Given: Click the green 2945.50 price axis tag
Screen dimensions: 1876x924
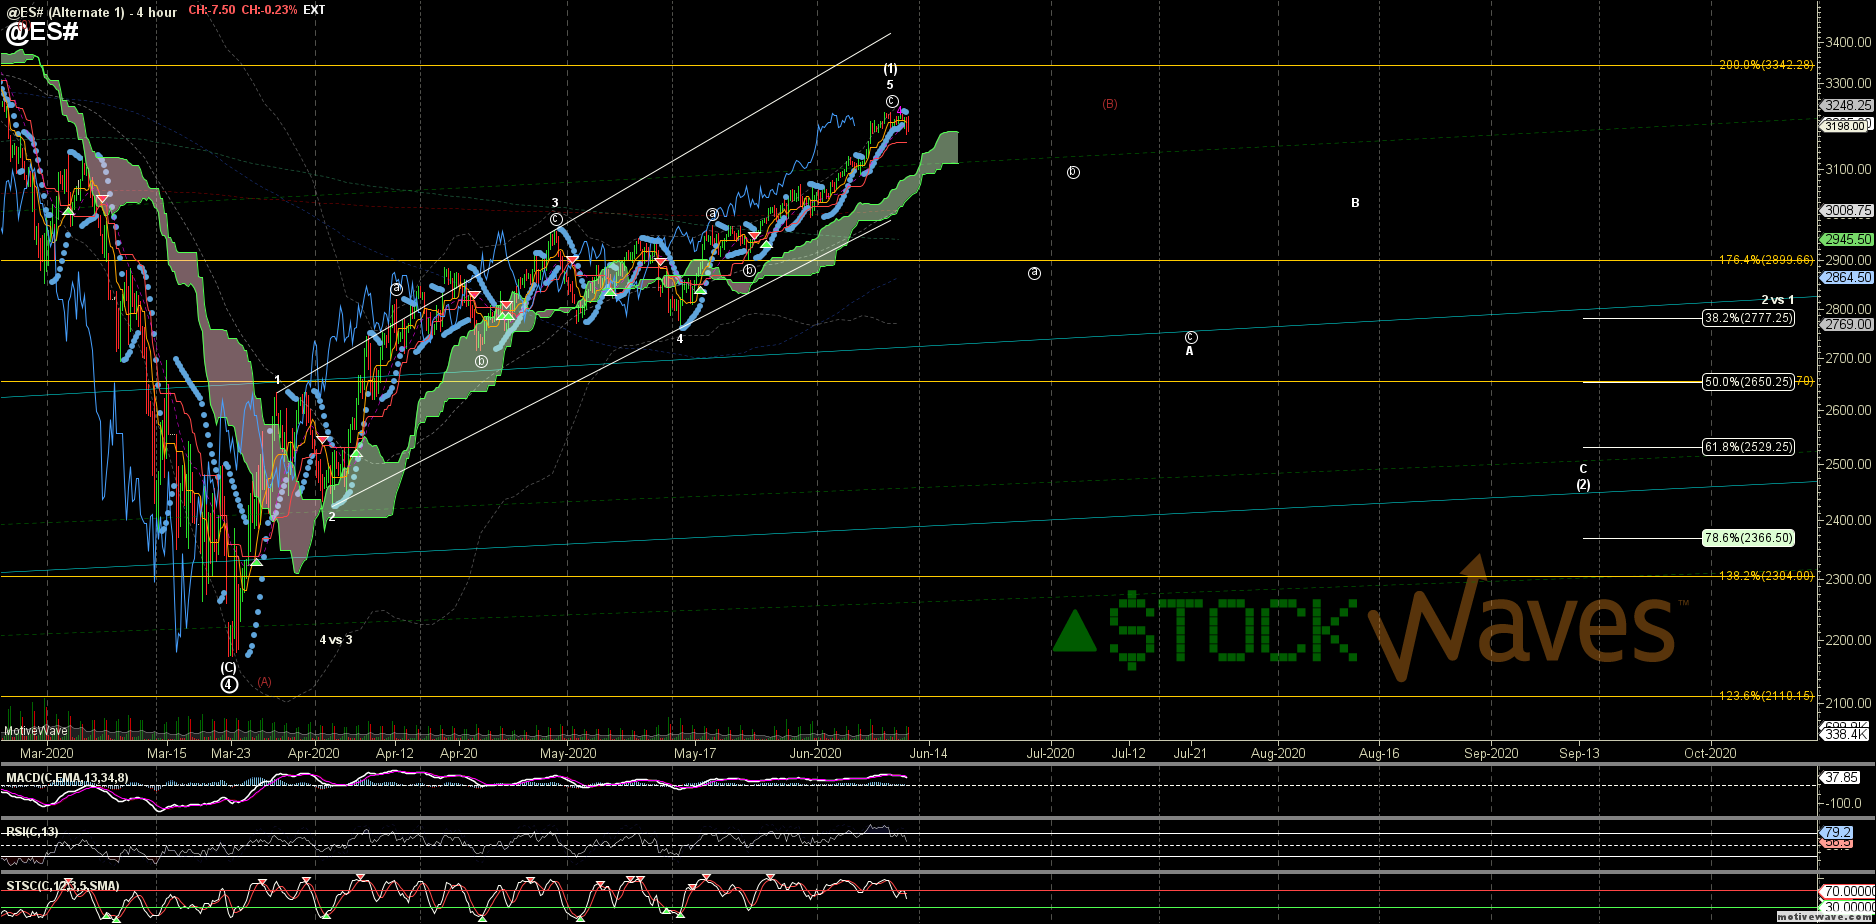Looking at the screenshot, I should (x=1846, y=240).
